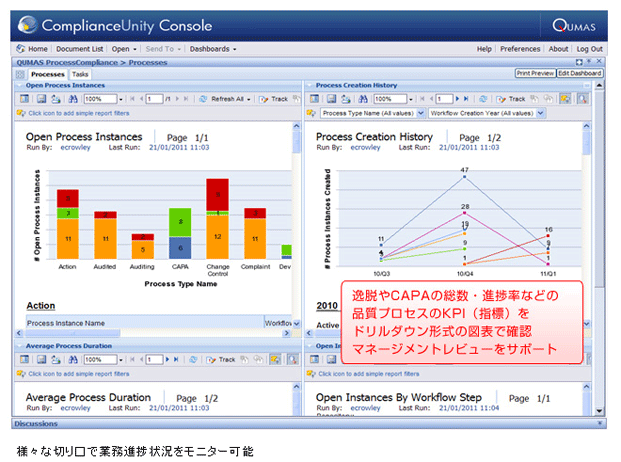Switch to the Tasks tab

pos(80,74)
